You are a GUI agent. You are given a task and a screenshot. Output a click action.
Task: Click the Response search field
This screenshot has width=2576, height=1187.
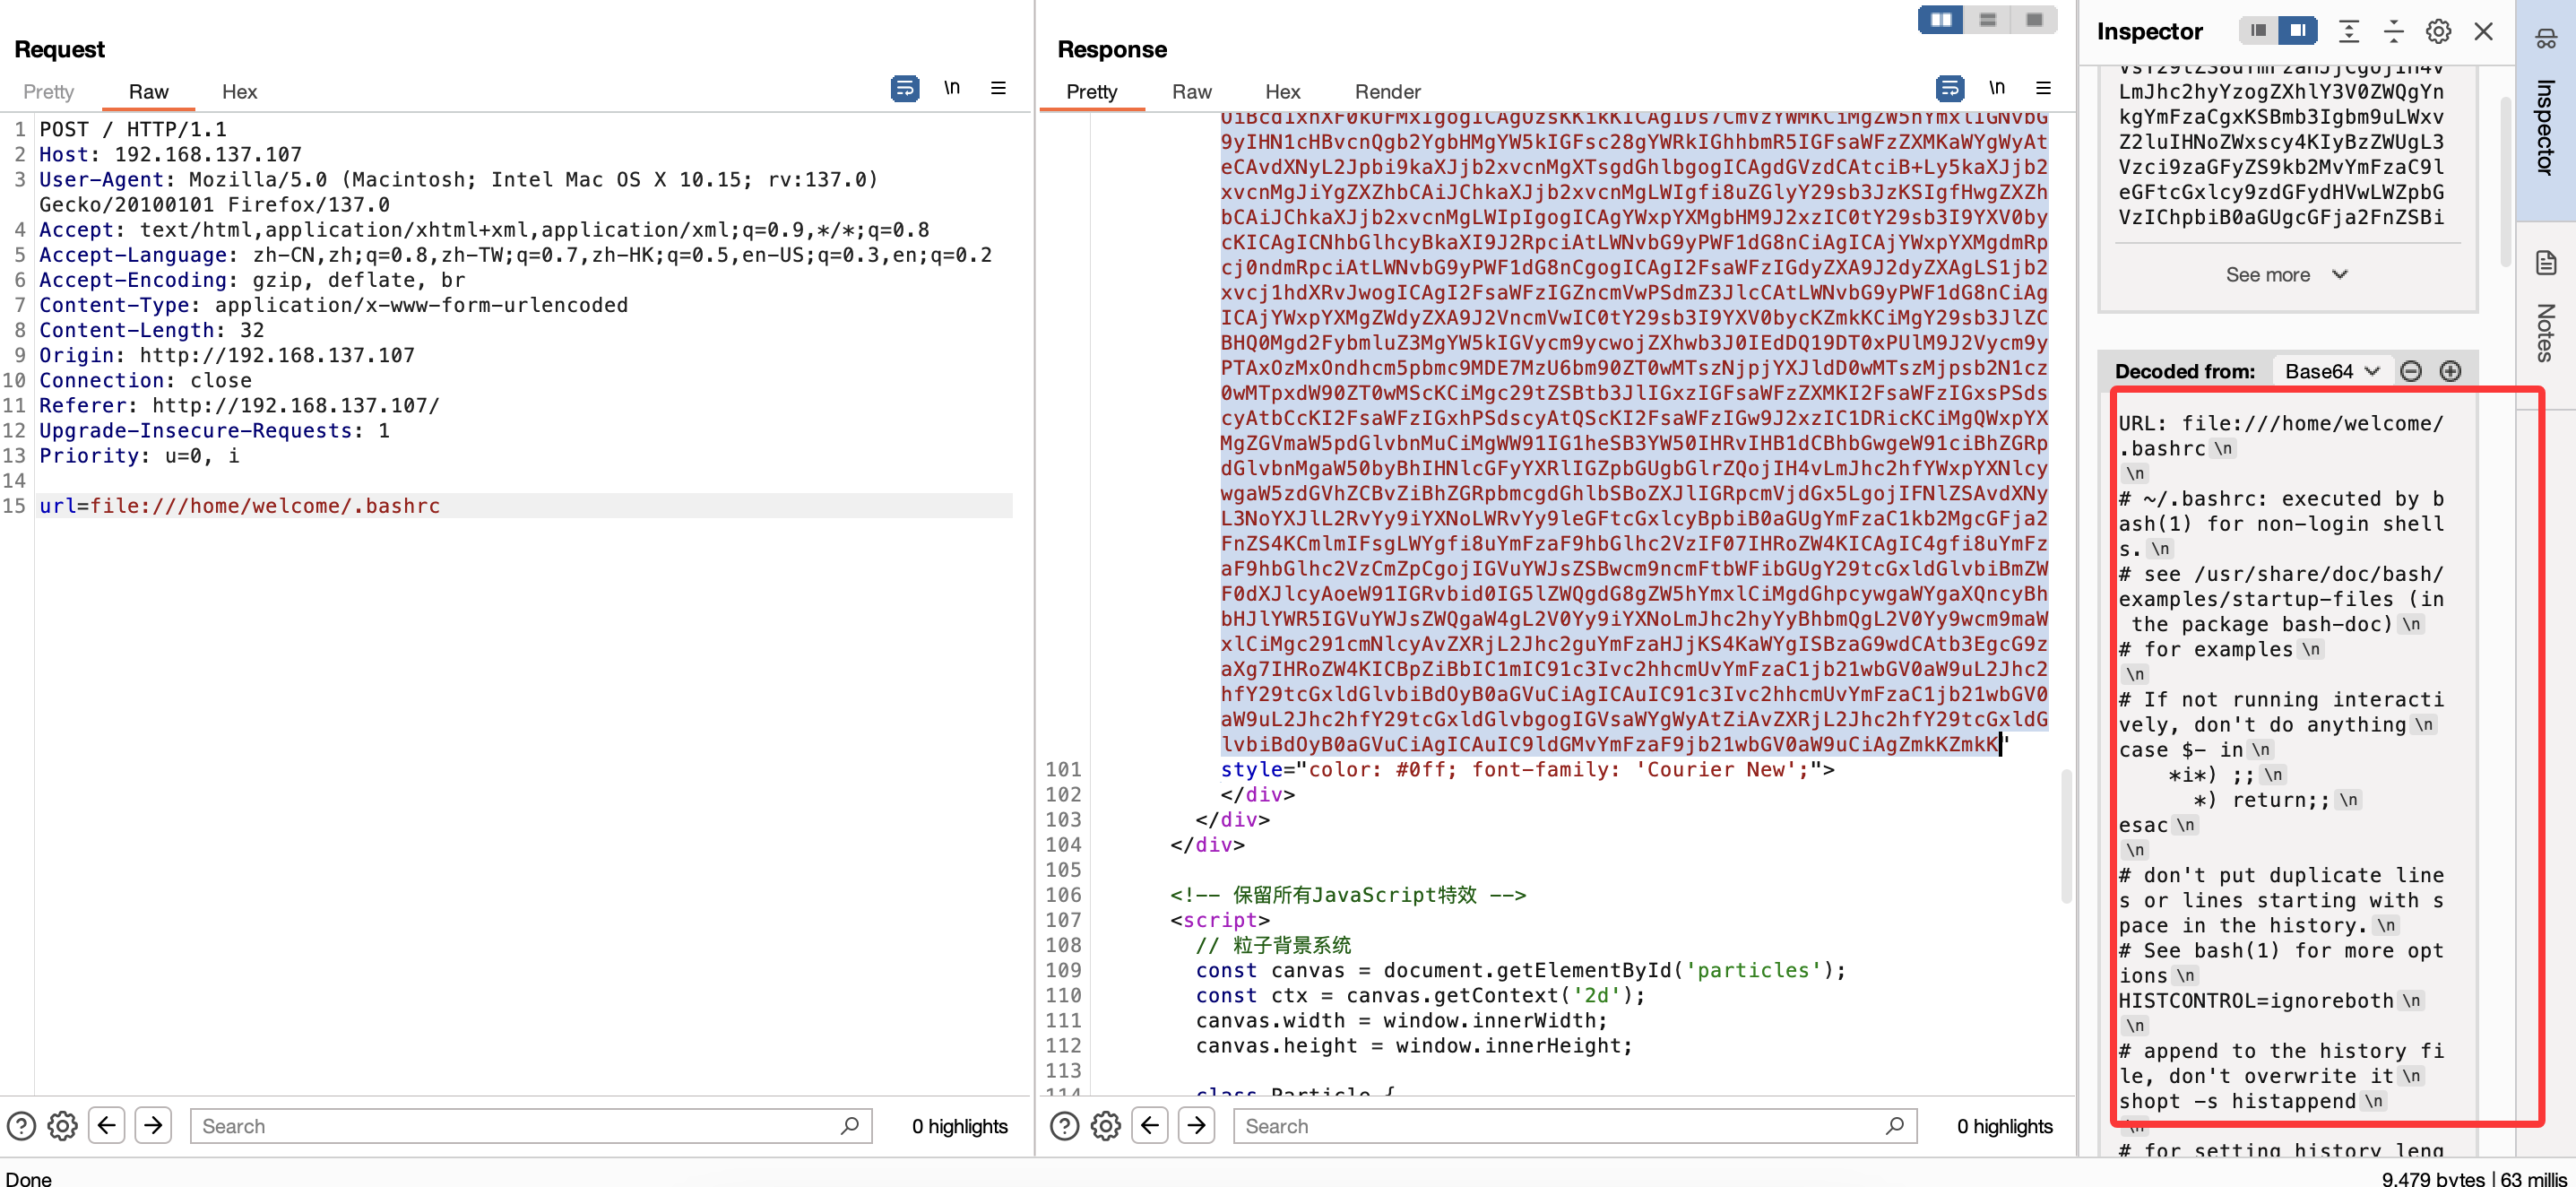tap(1560, 1126)
